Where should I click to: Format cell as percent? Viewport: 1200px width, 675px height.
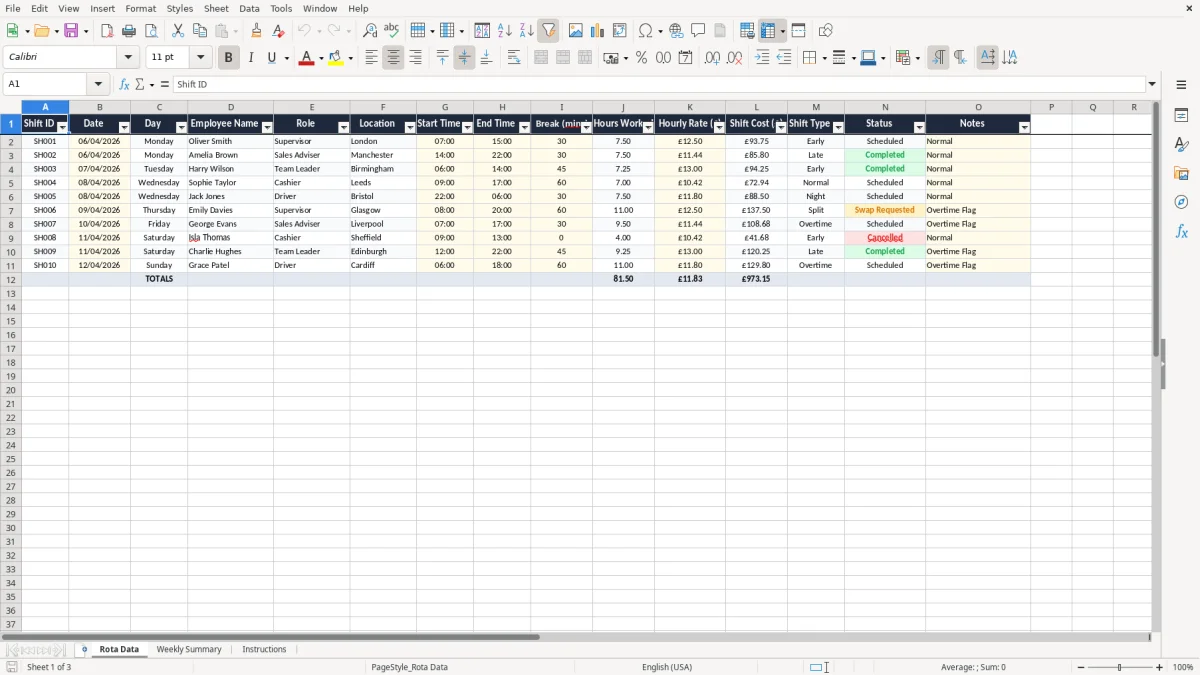pos(642,58)
